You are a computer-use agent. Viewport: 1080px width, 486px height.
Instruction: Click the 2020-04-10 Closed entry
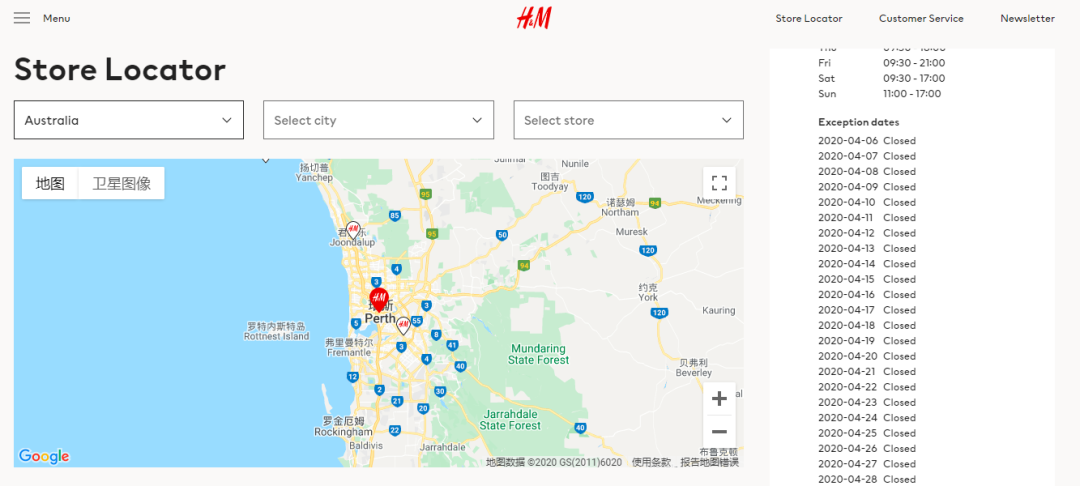(866, 202)
